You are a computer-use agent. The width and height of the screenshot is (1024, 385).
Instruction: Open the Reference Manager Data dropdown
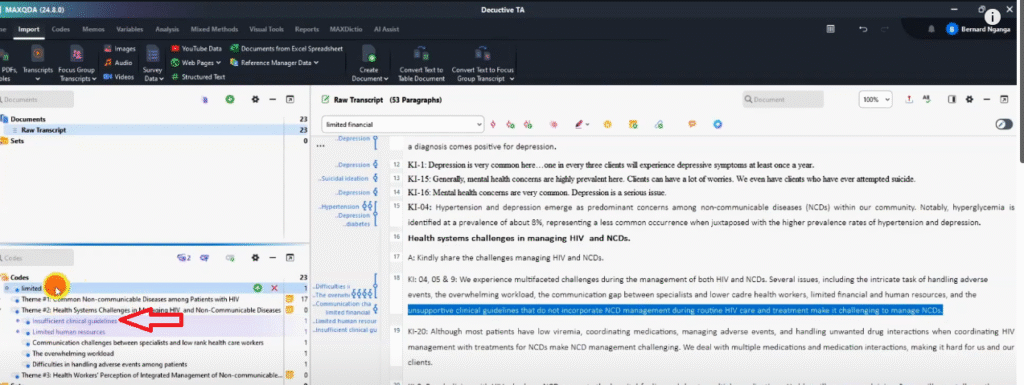point(274,63)
